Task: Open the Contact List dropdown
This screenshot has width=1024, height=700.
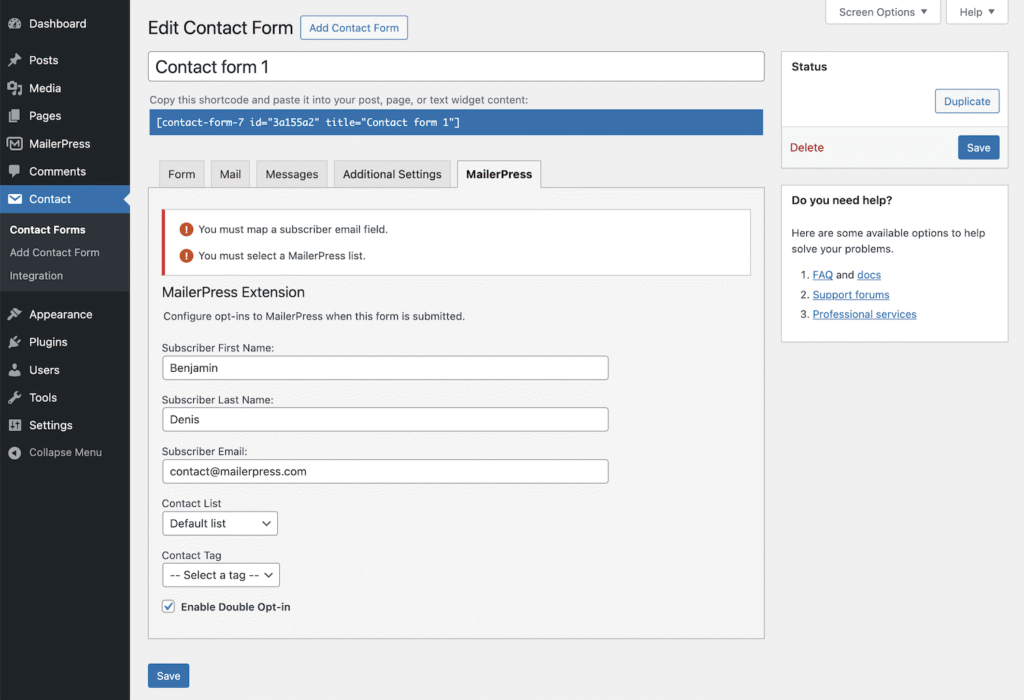Action: (x=220, y=523)
